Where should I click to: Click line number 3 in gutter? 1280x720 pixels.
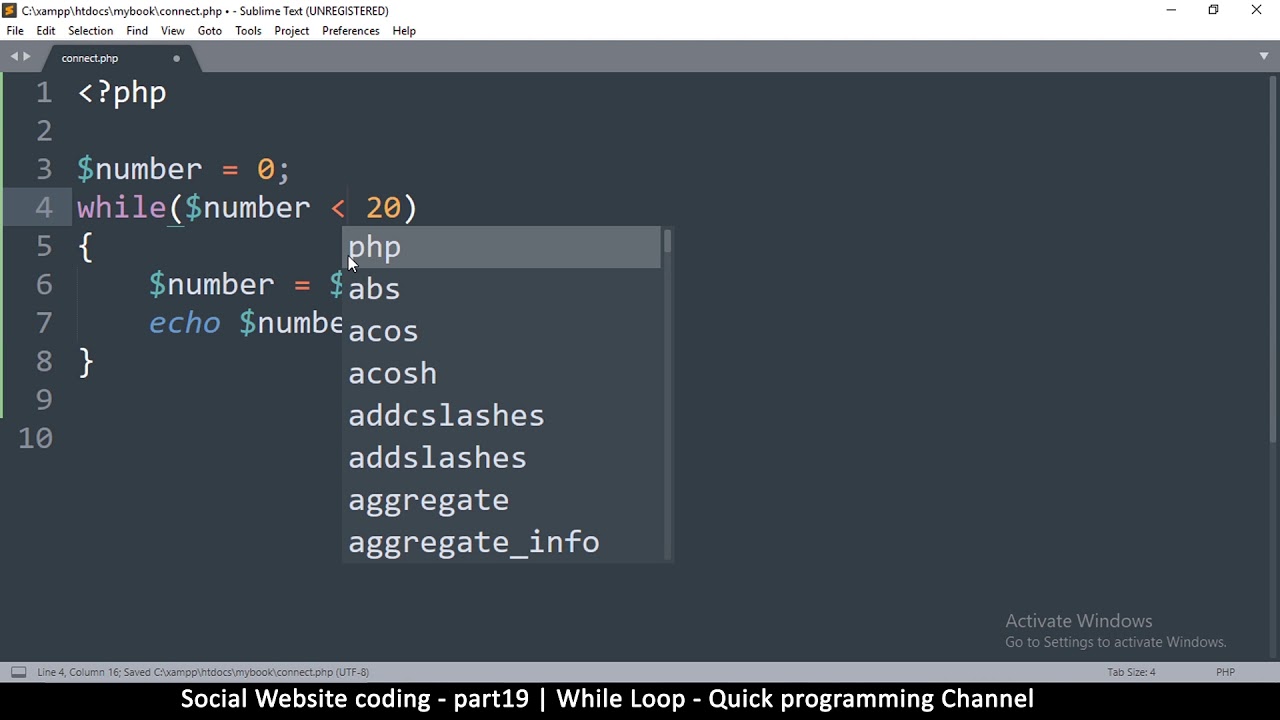[x=44, y=169]
